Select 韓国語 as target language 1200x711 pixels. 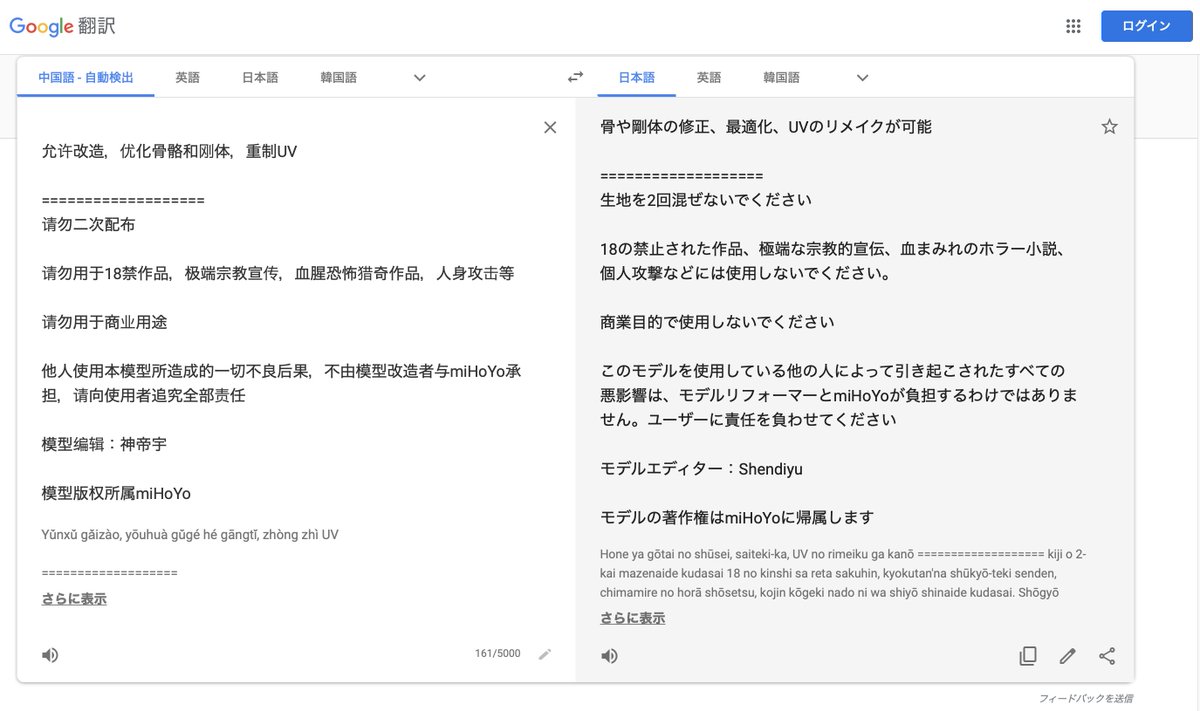781,77
